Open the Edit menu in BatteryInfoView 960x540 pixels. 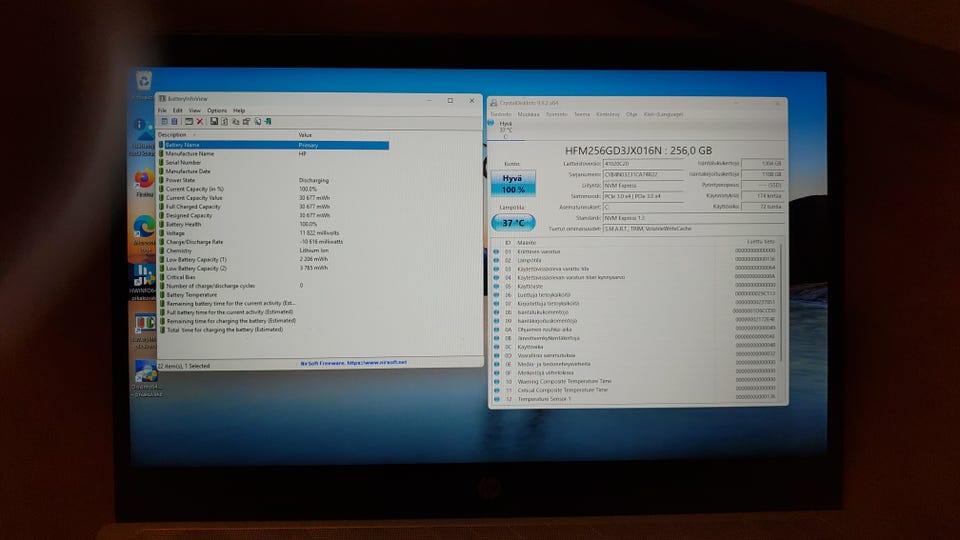coord(178,111)
